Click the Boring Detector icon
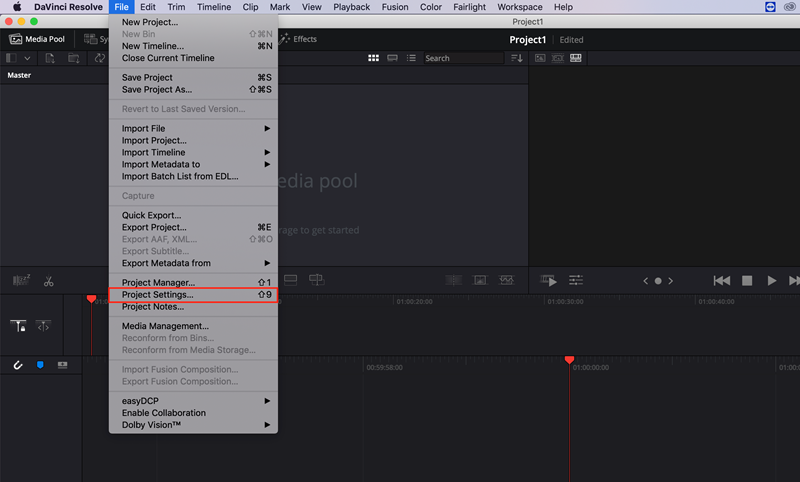Image resolution: width=800 pixels, height=482 pixels. pyautogui.click(x=21, y=281)
